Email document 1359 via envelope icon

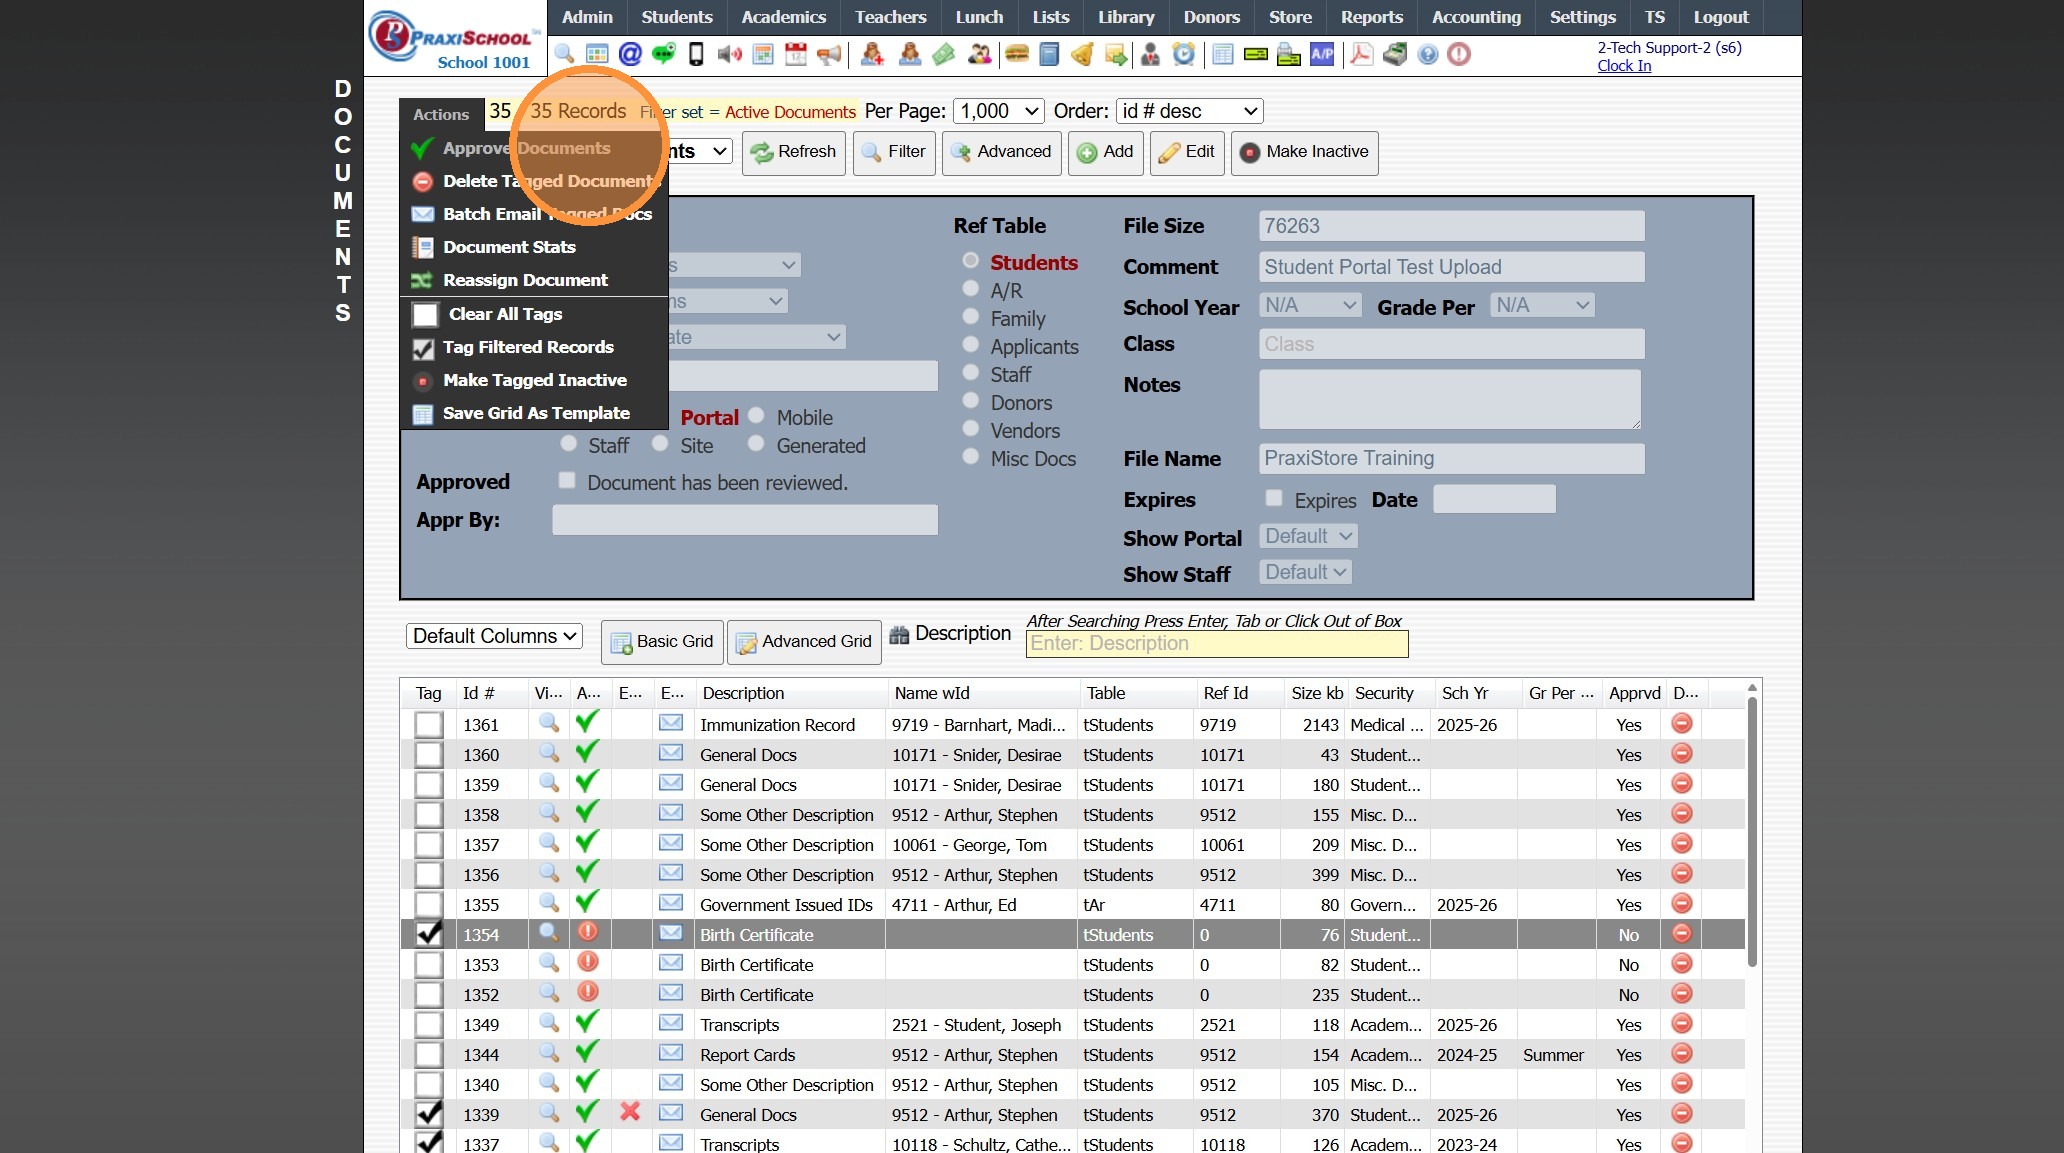click(x=671, y=783)
